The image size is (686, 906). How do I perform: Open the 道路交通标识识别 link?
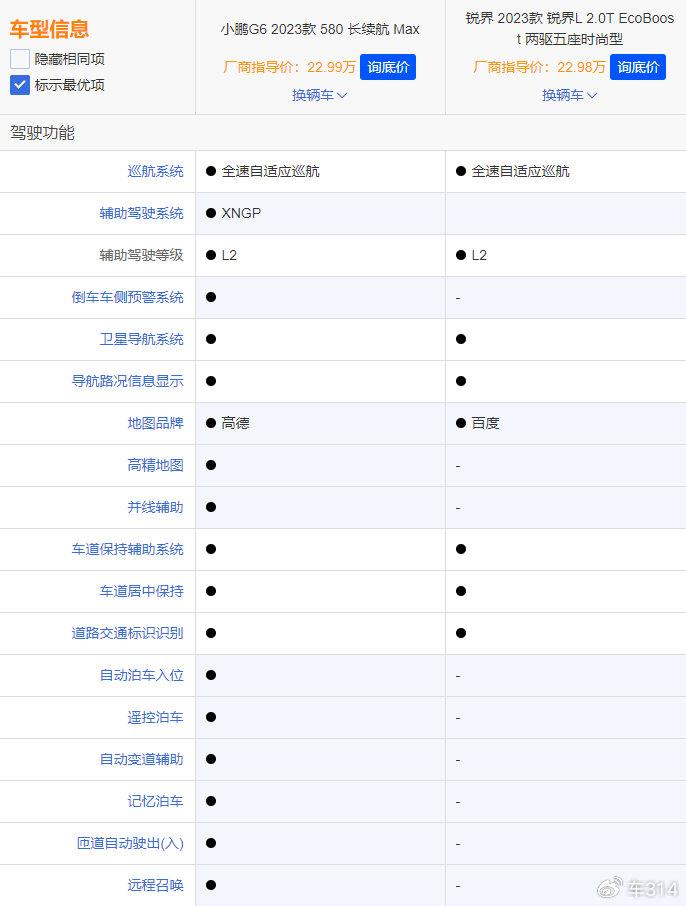tap(128, 633)
